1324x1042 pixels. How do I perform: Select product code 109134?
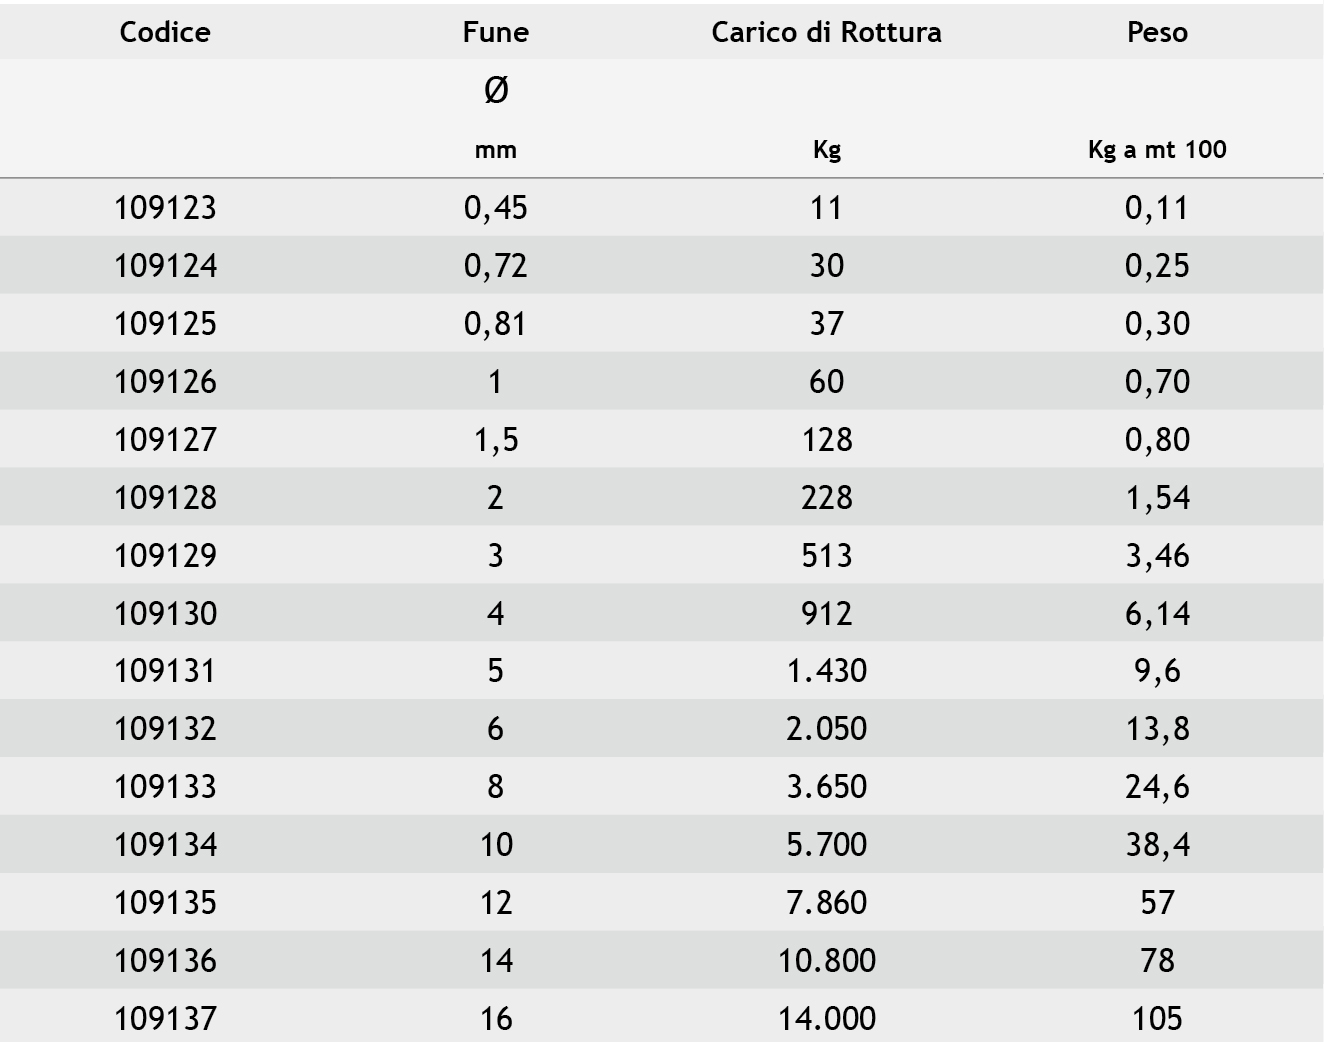tap(165, 845)
